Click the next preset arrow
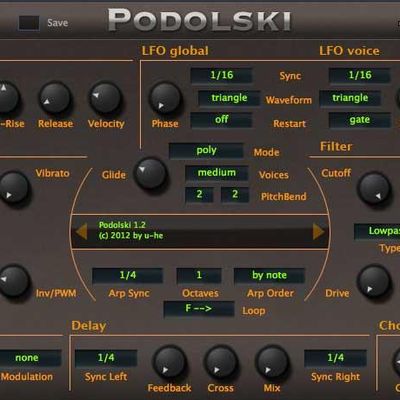Screen dimensions: 400x400 pyautogui.click(x=318, y=231)
